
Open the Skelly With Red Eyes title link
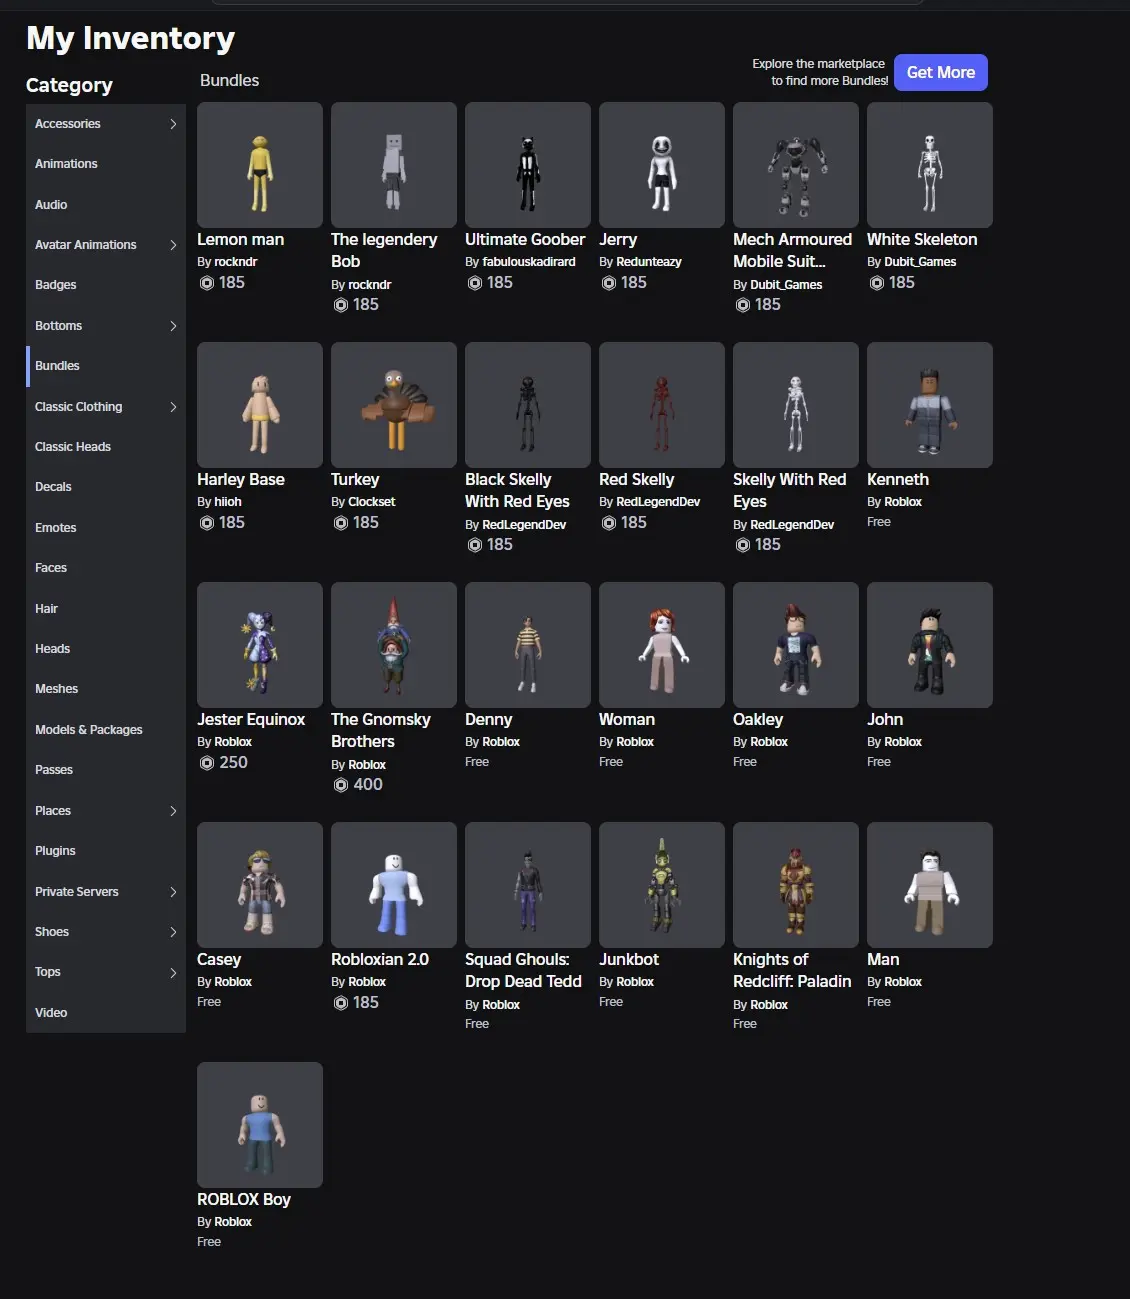[x=790, y=490]
